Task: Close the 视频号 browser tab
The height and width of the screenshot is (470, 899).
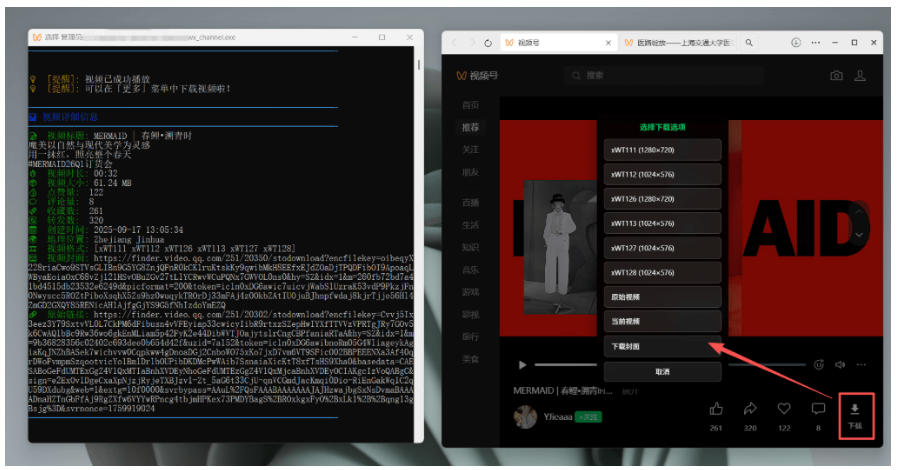Action: tap(608, 43)
